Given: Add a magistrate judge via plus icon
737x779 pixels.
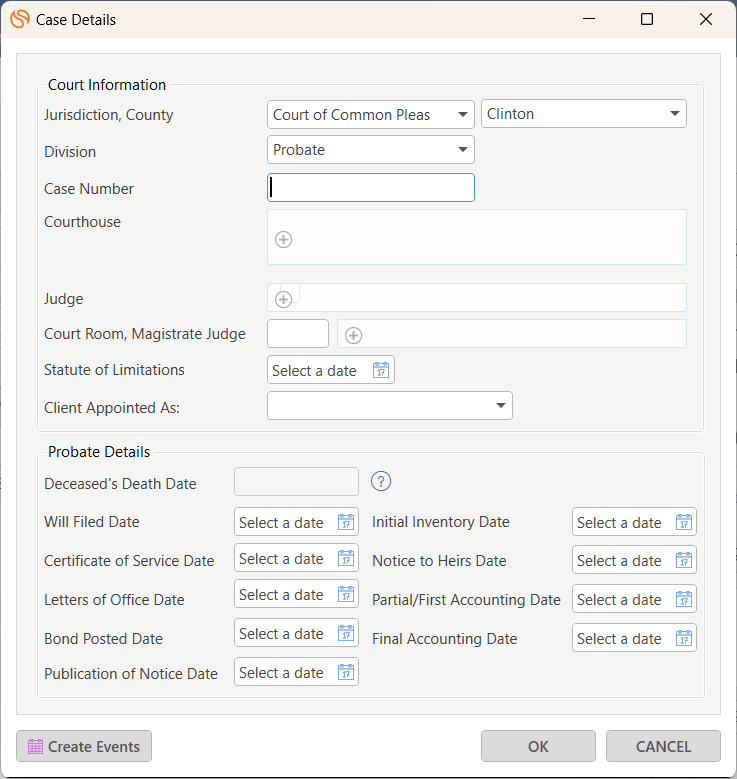Looking at the screenshot, I should tap(353, 335).
